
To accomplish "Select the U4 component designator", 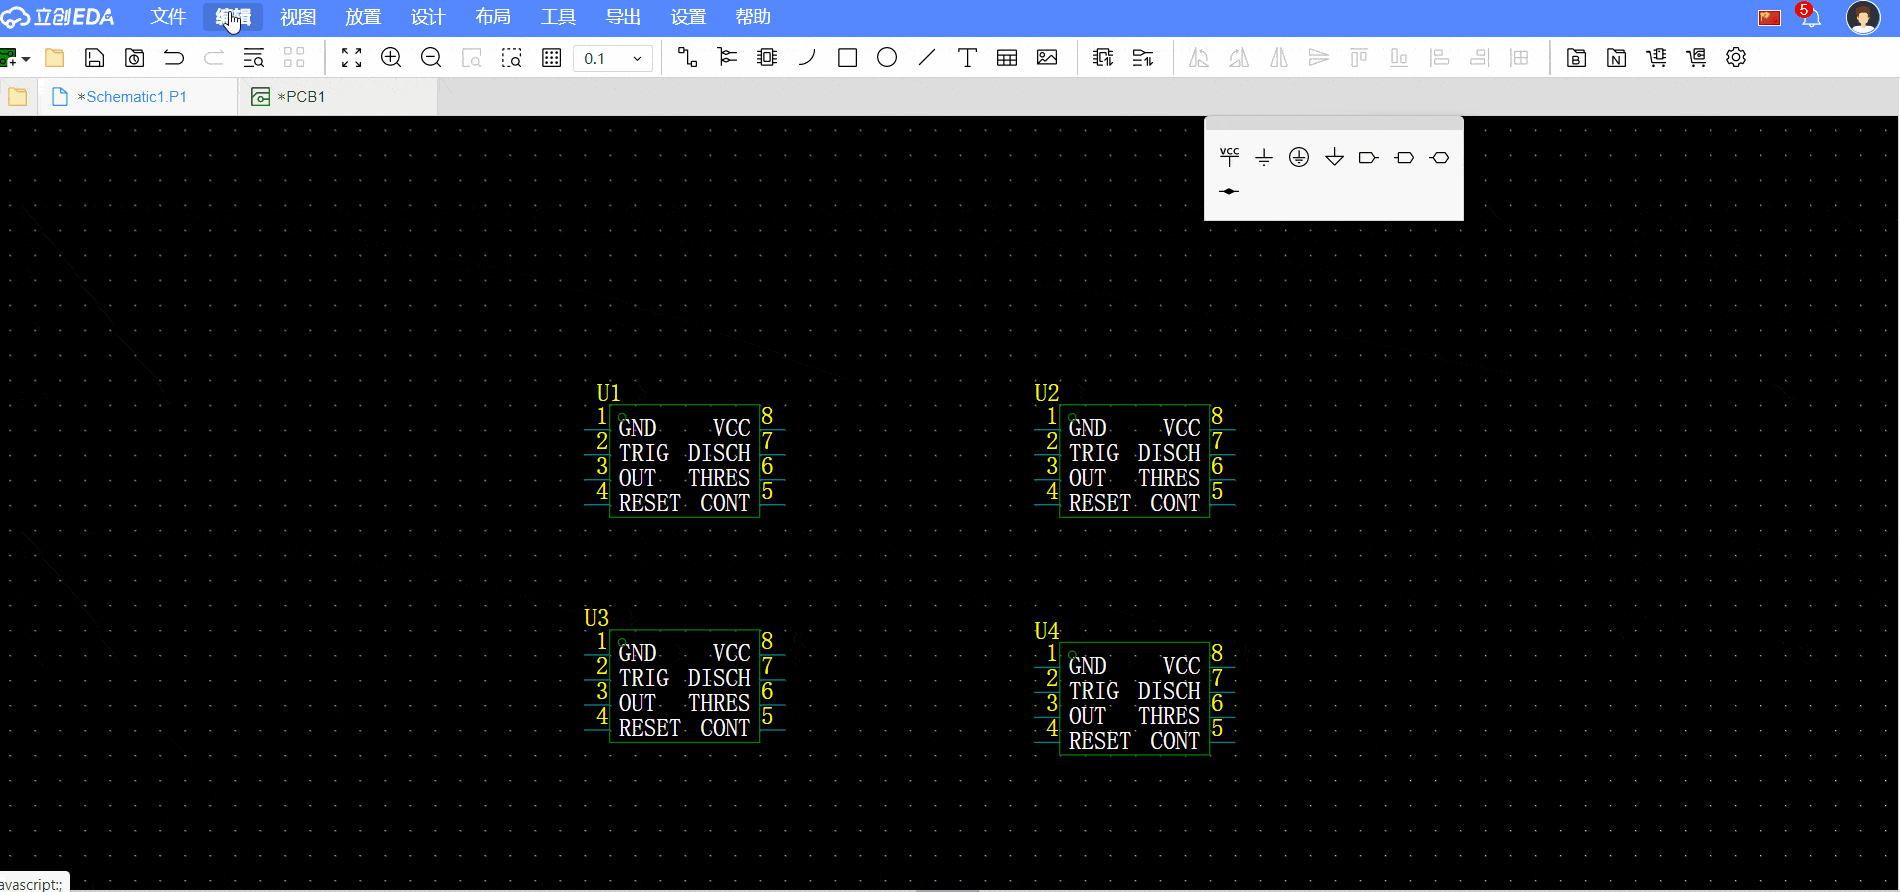I will 1046,631.
